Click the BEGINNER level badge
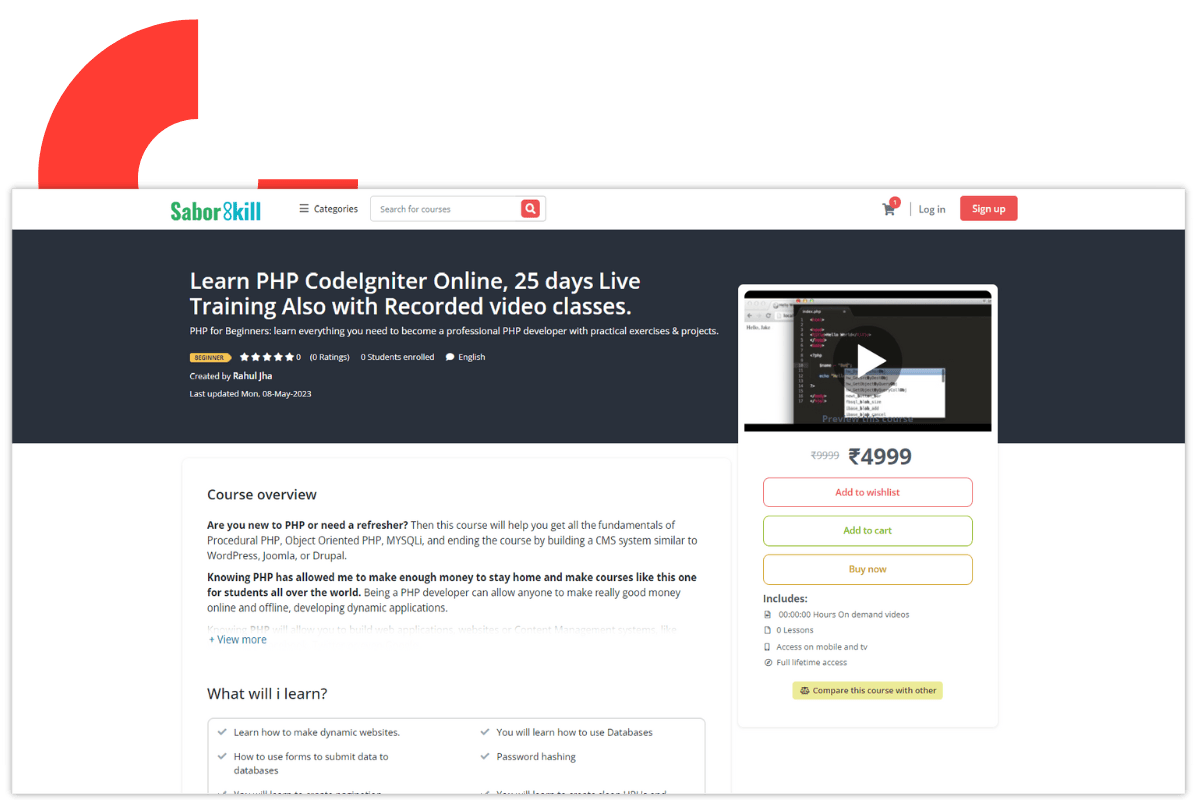The width and height of the screenshot is (1200, 800). pyautogui.click(x=210, y=357)
